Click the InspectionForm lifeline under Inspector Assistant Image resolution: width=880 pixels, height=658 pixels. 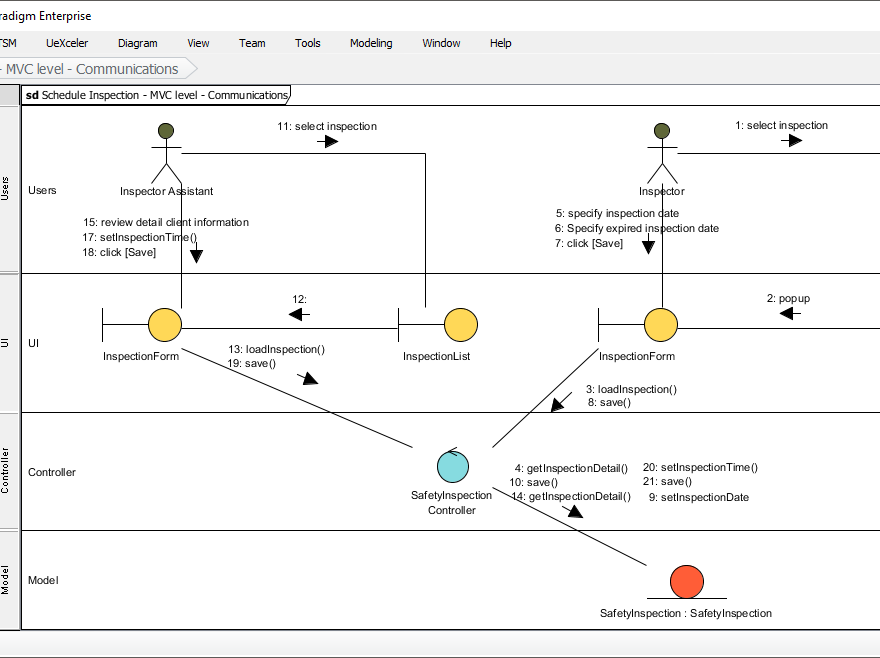[x=164, y=323]
